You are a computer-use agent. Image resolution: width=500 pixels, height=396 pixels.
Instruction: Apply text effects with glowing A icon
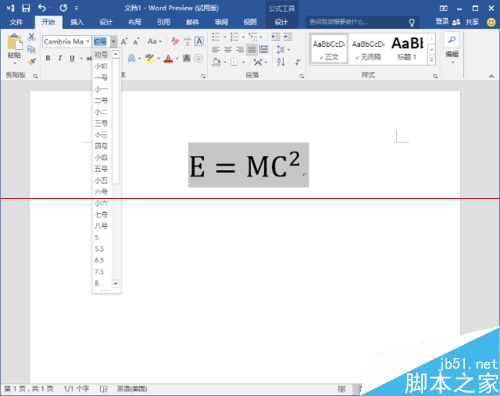tap(132, 59)
